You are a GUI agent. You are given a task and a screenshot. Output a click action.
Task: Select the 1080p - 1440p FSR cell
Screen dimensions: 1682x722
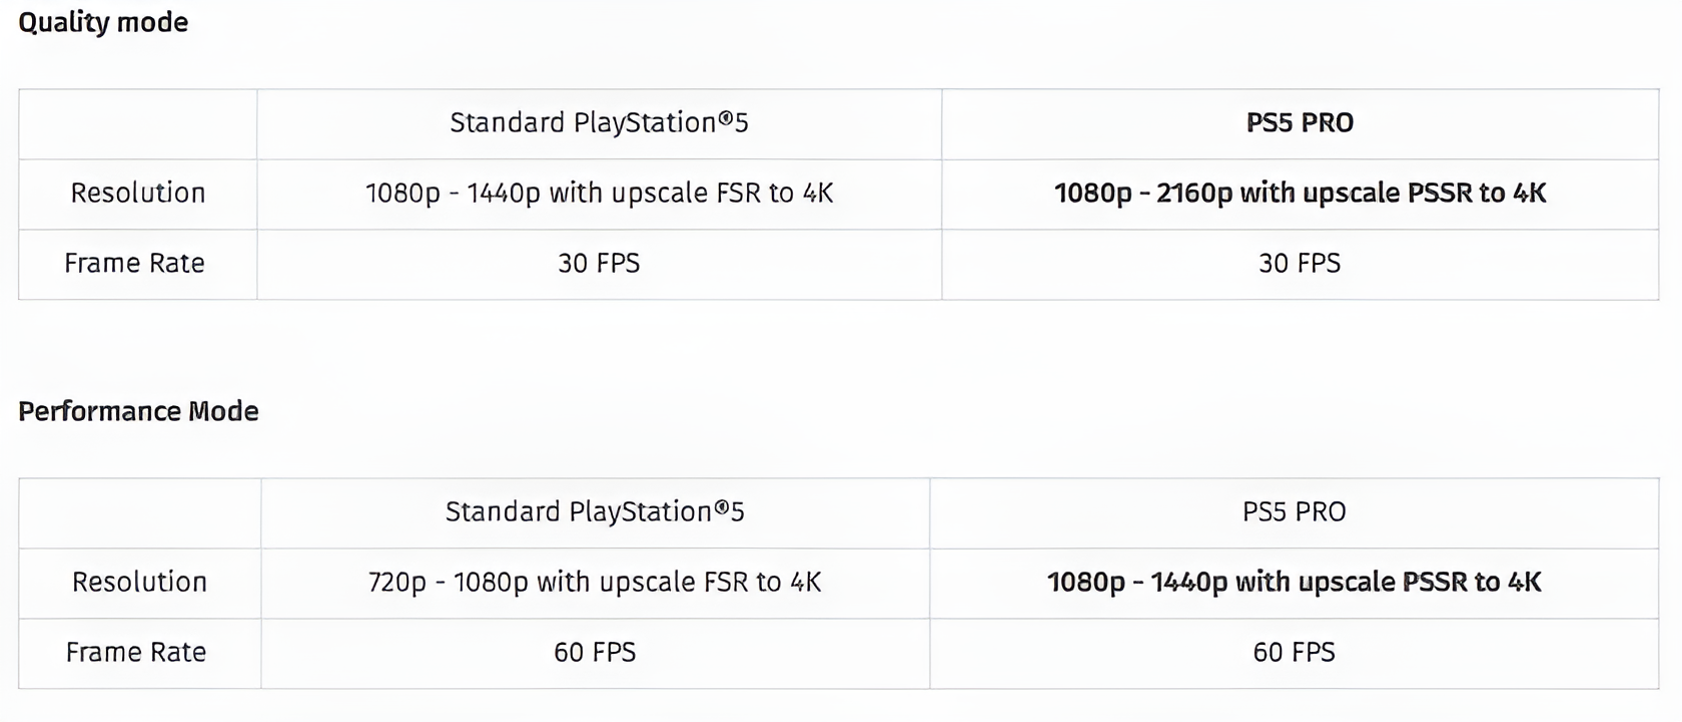(599, 193)
